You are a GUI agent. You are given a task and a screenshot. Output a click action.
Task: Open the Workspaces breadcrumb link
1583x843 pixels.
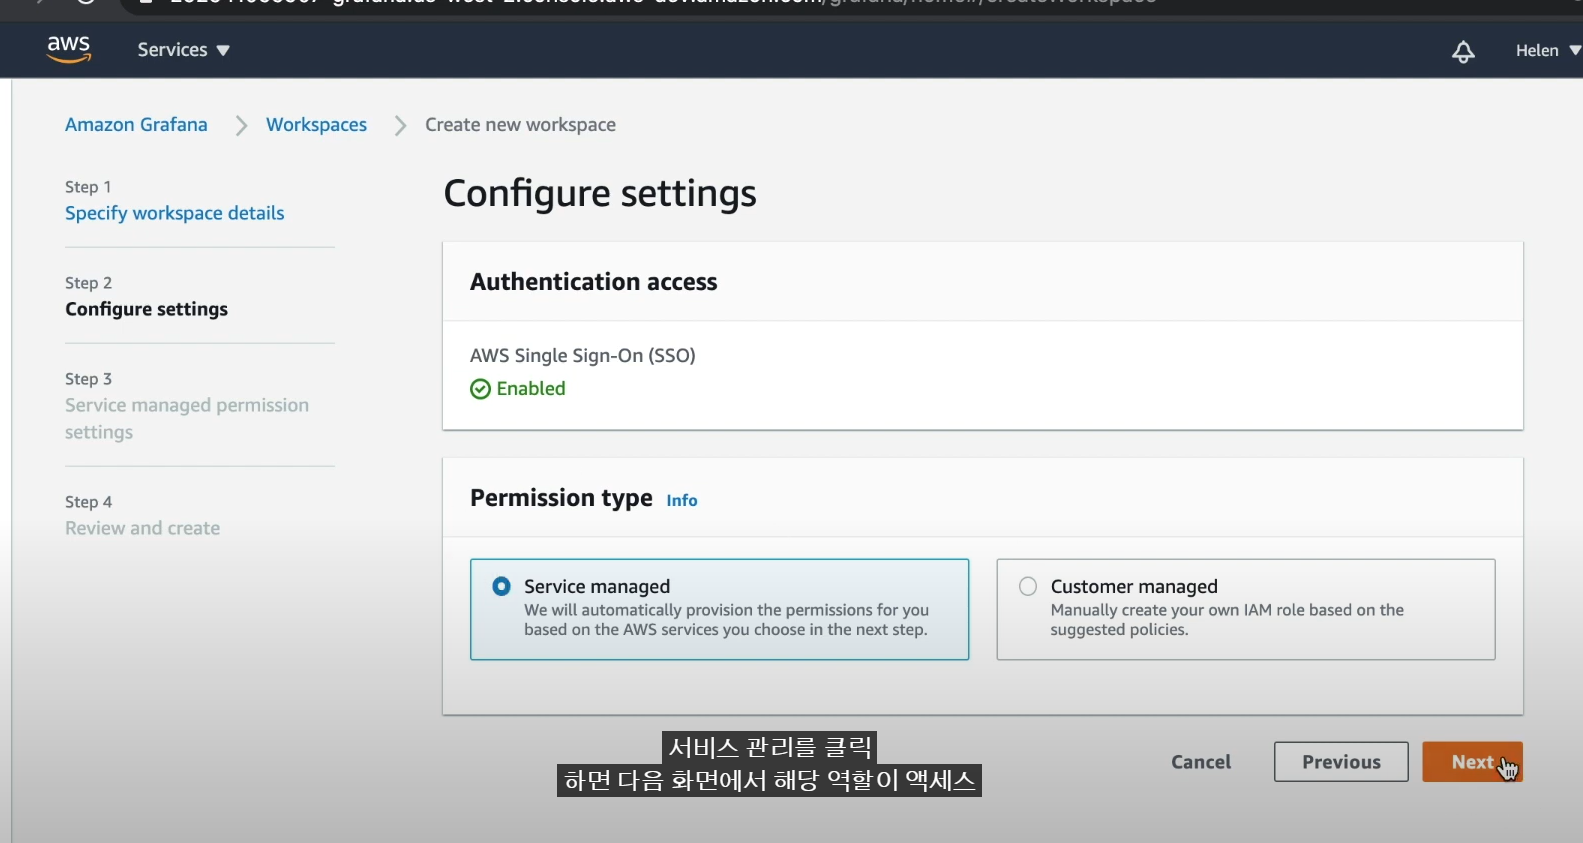pyautogui.click(x=316, y=125)
